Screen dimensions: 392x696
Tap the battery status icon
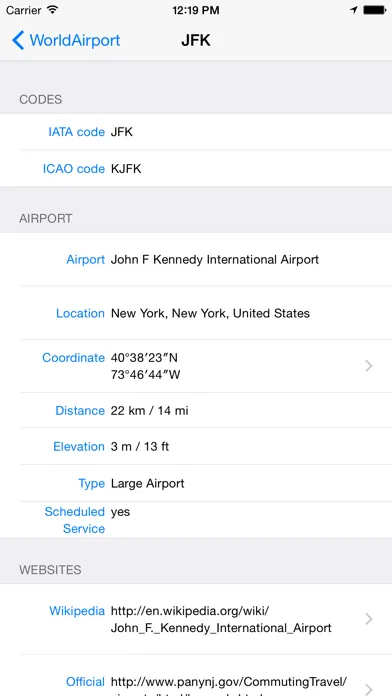[374, 10]
